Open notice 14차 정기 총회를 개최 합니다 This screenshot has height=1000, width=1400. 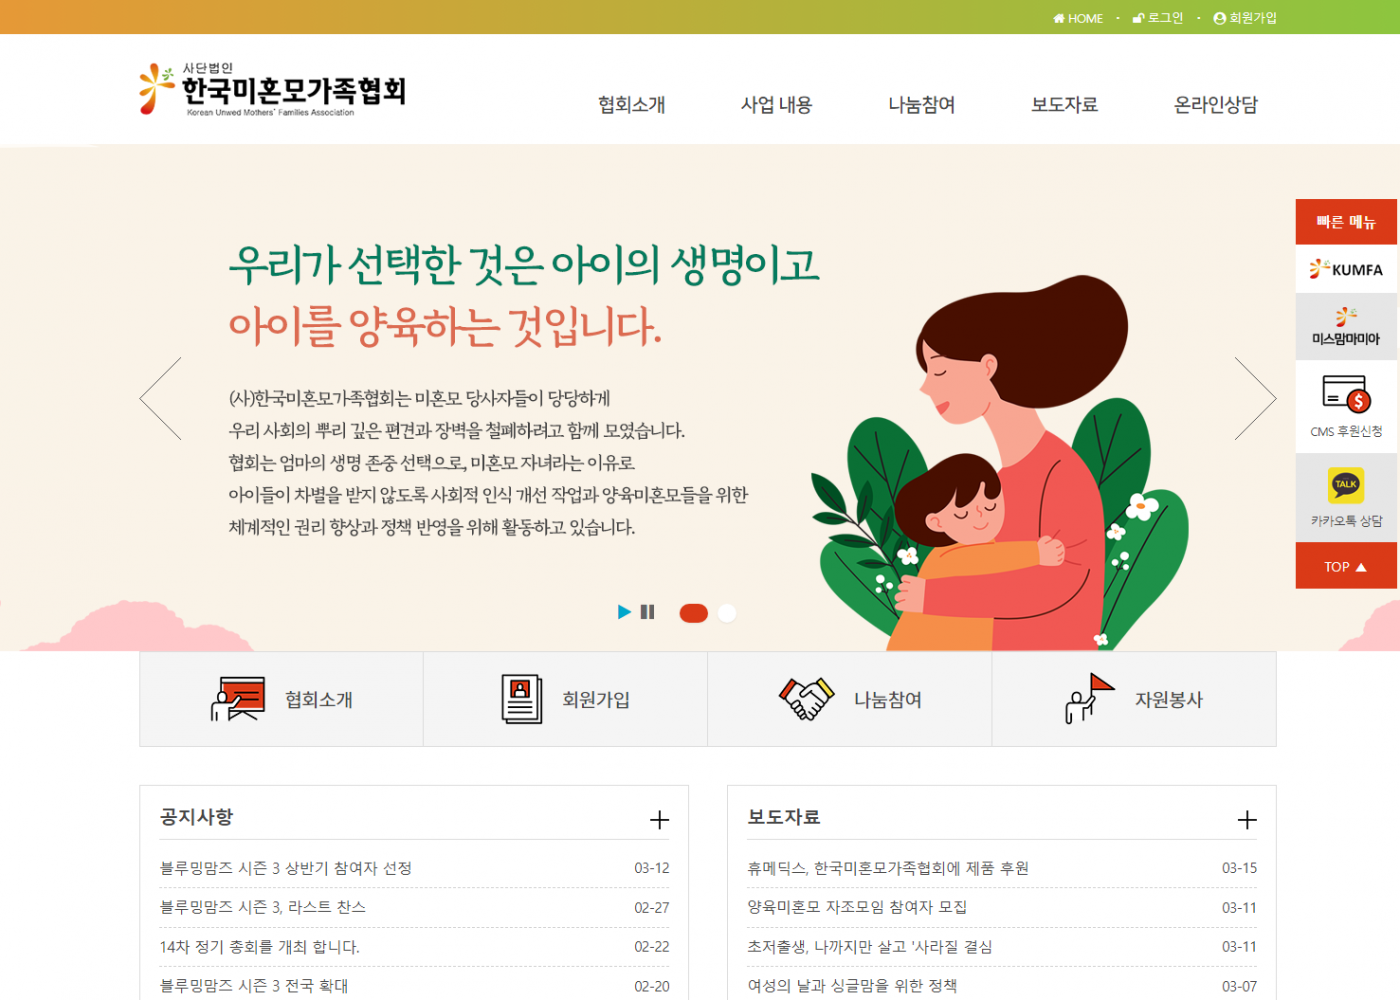click(260, 946)
